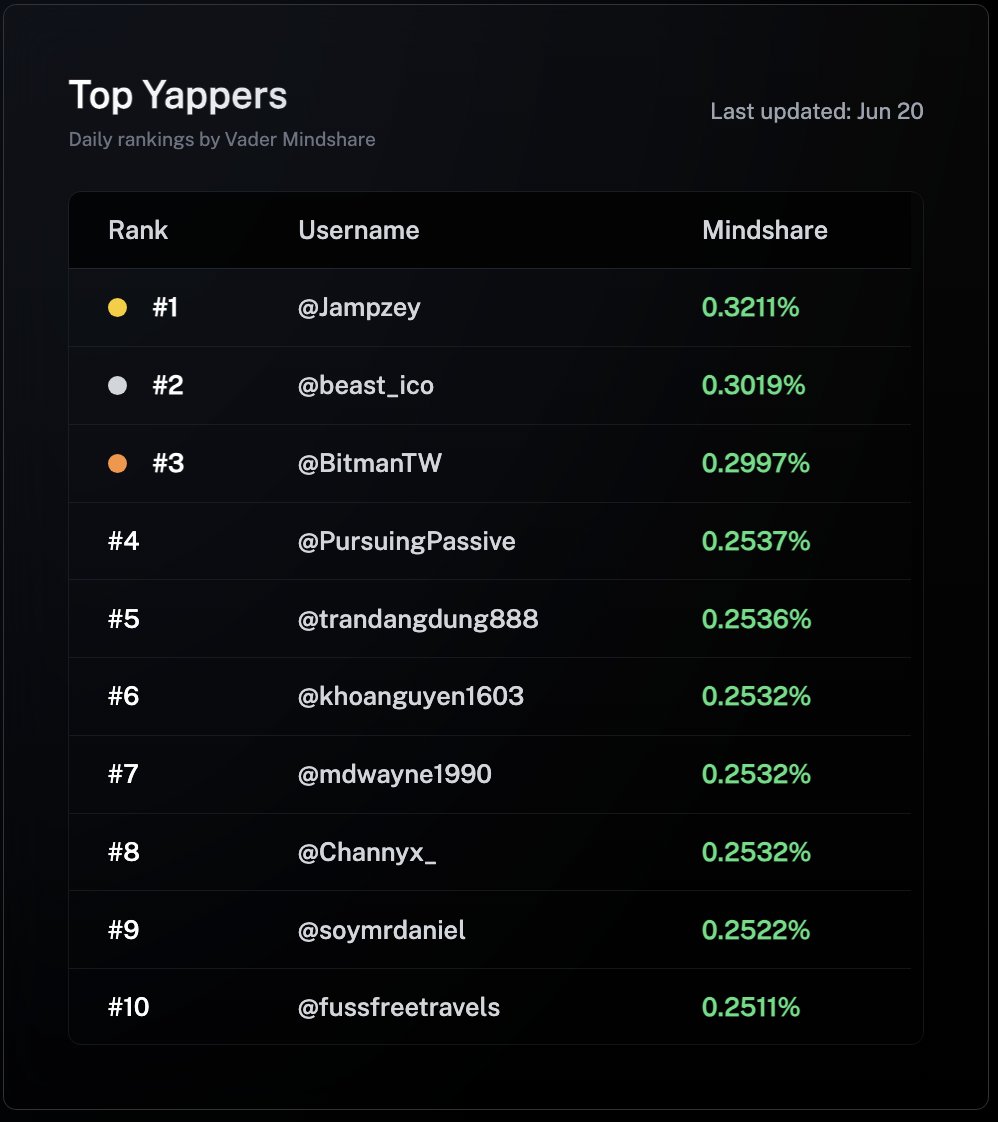
Task: Select the Rank column header
Action: (x=138, y=230)
